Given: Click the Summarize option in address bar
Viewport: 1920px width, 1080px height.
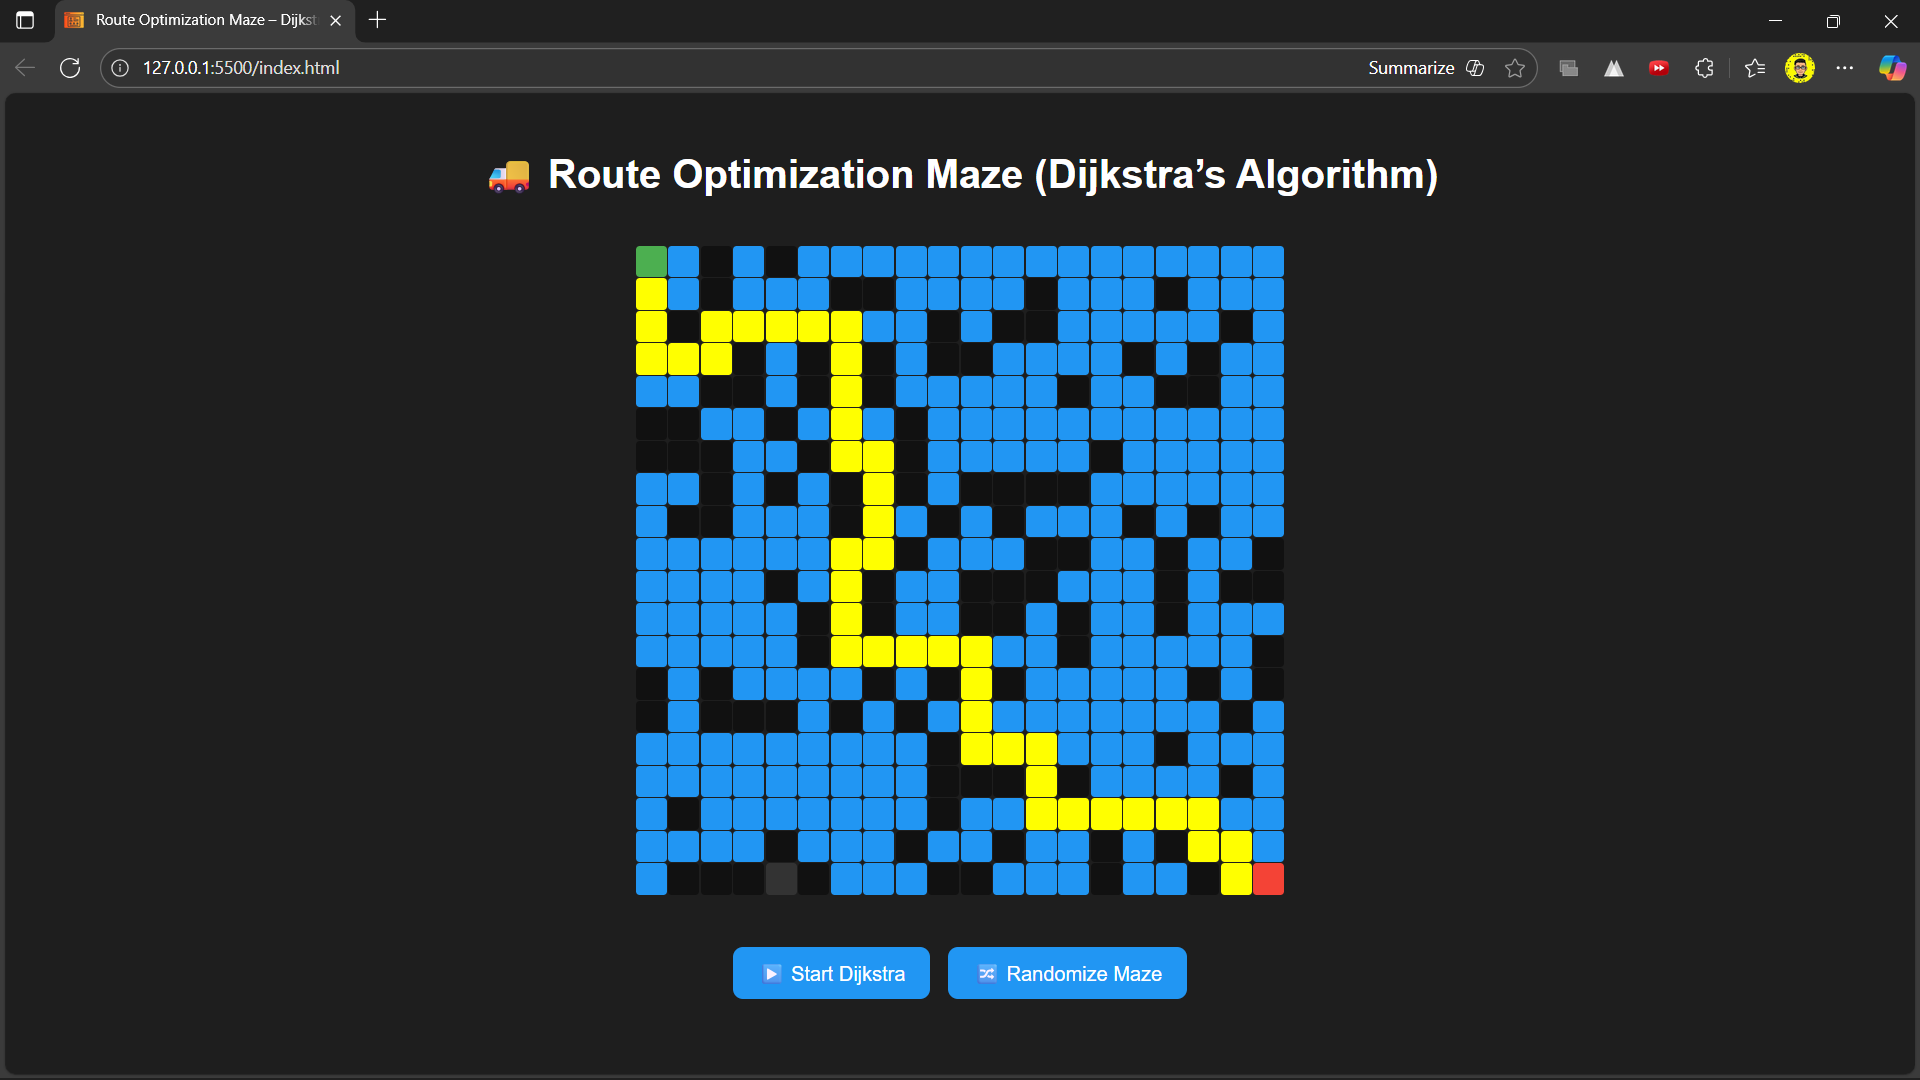Looking at the screenshot, I should 1411,68.
